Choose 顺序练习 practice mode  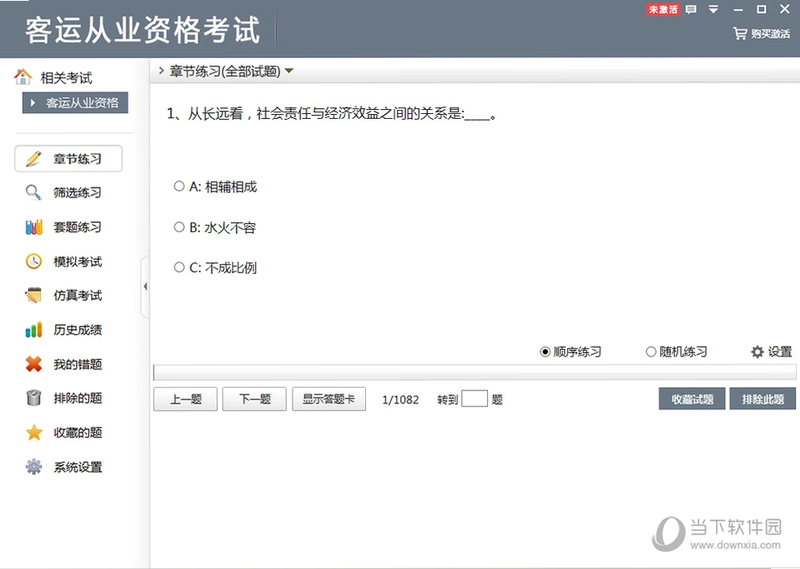[x=545, y=352]
